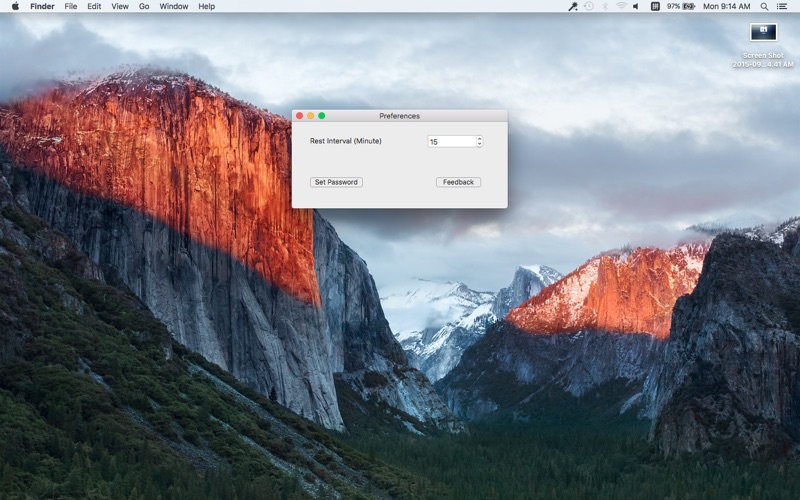Viewport: 800px width, 500px height.
Task: Open the Help menu
Action: click(x=207, y=6)
